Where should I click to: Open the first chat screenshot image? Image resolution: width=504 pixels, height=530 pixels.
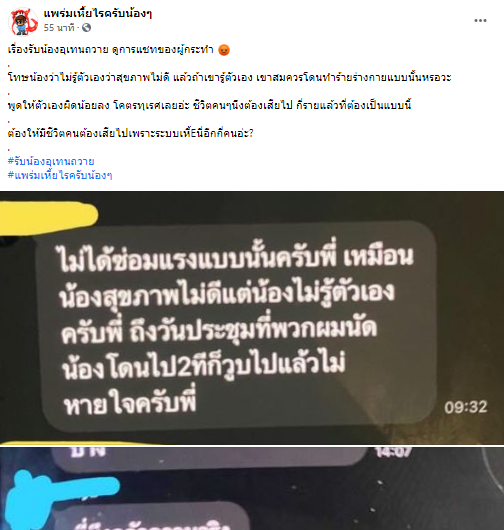point(252,318)
